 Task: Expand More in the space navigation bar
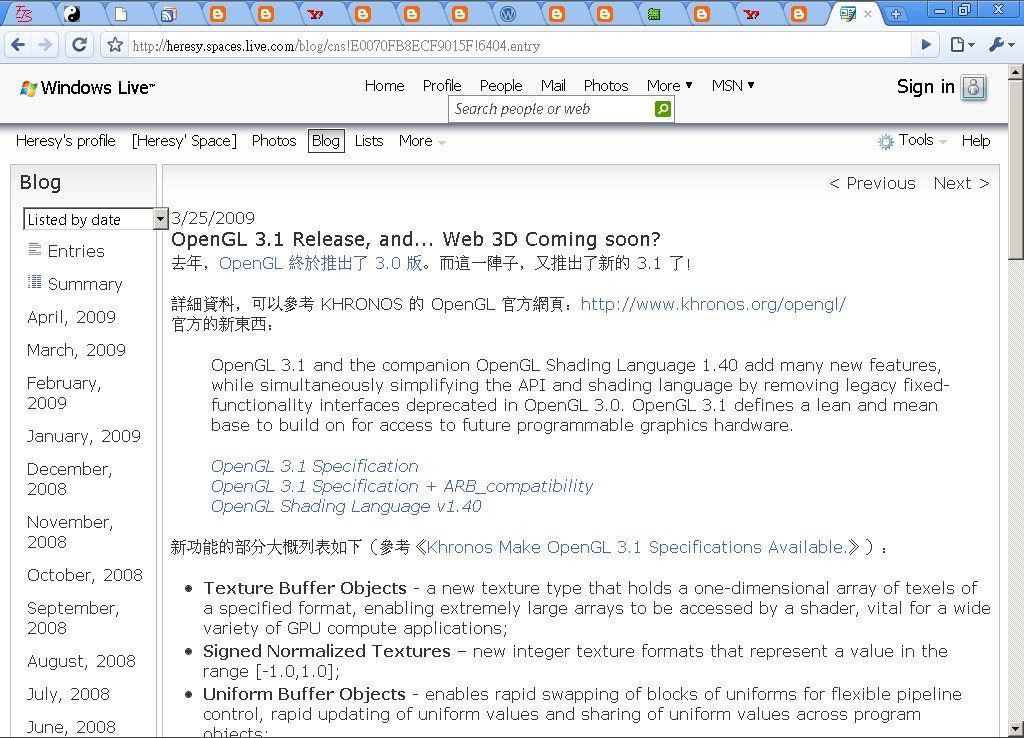[x=422, y=141]
